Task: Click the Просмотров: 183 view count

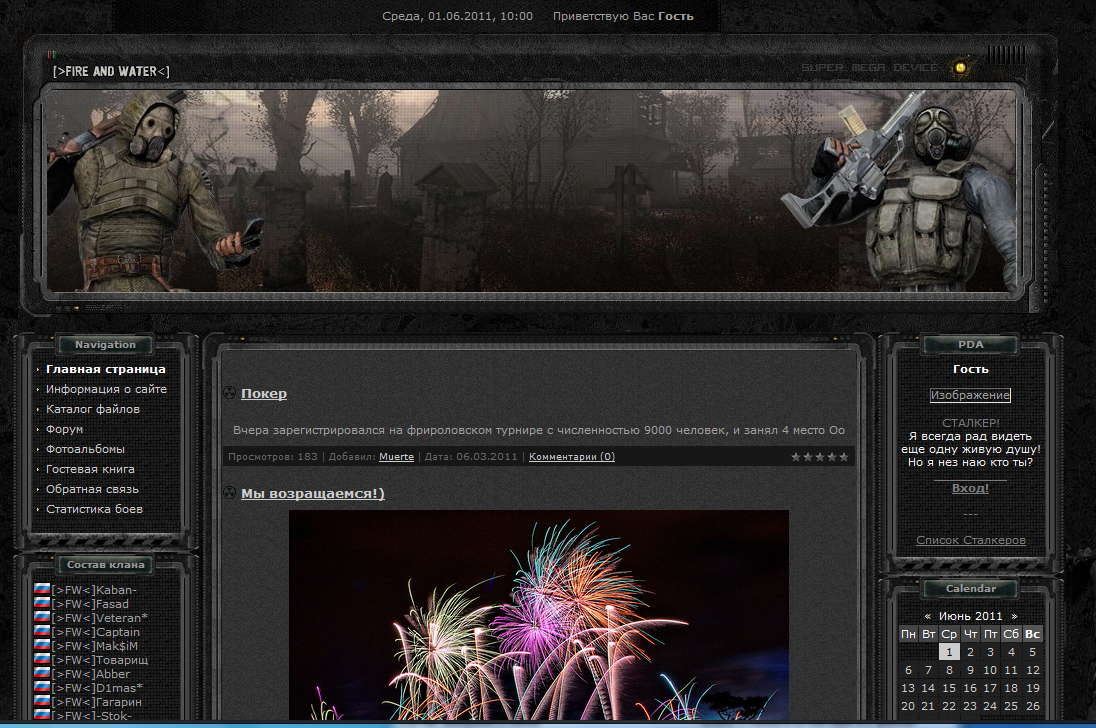Action: pyautogui.click(x=273, y=457)
